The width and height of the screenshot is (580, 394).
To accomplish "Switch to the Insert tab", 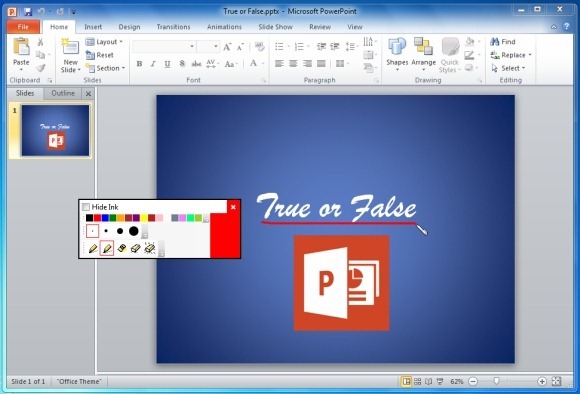I will [93, 27].
